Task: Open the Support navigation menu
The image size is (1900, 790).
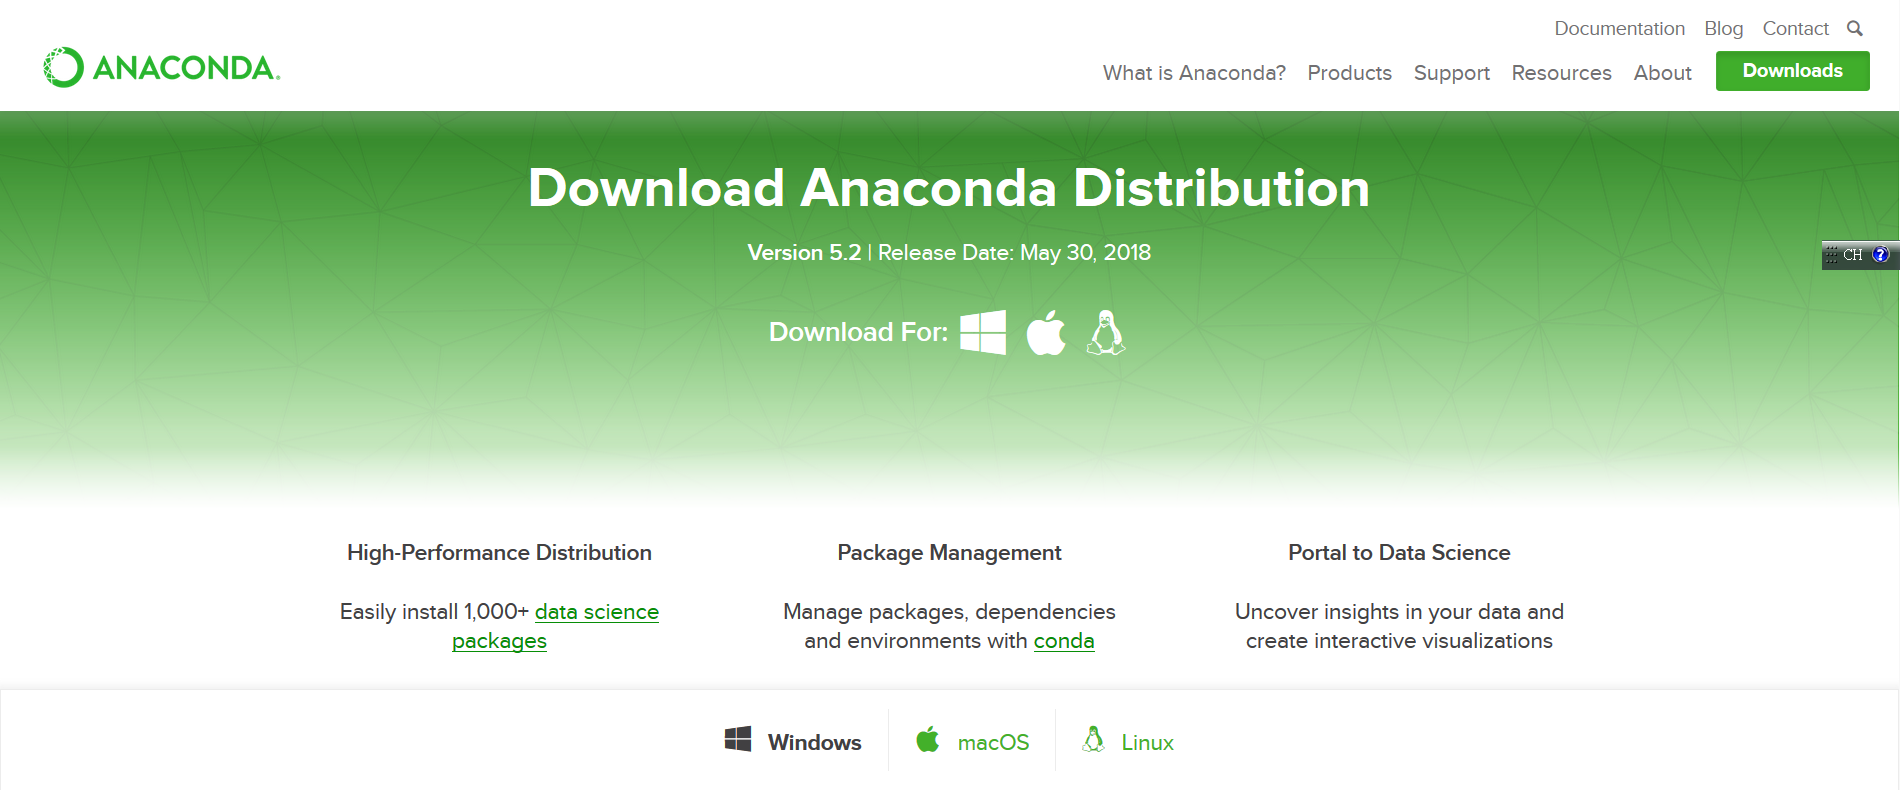Action: click(1451, 73)
